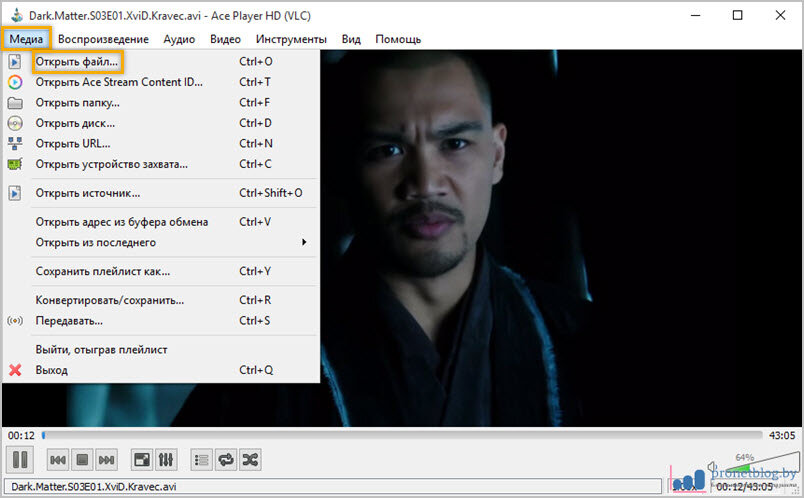
Task: Click status bar filename Dark.Matter.S03E01.XviD.Kravec.avi
Action: coord(93,486)
